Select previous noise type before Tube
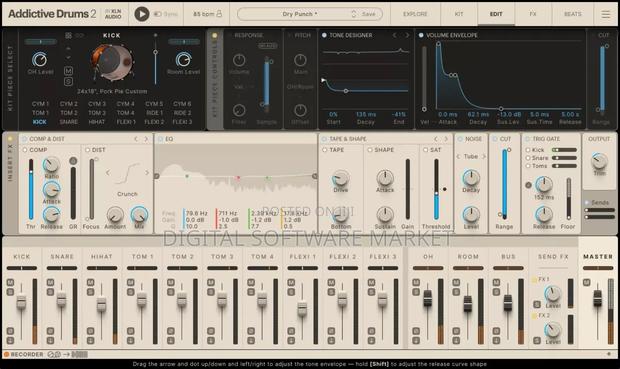The height and width of the screenshot is (369, 620). coord(458,157)
